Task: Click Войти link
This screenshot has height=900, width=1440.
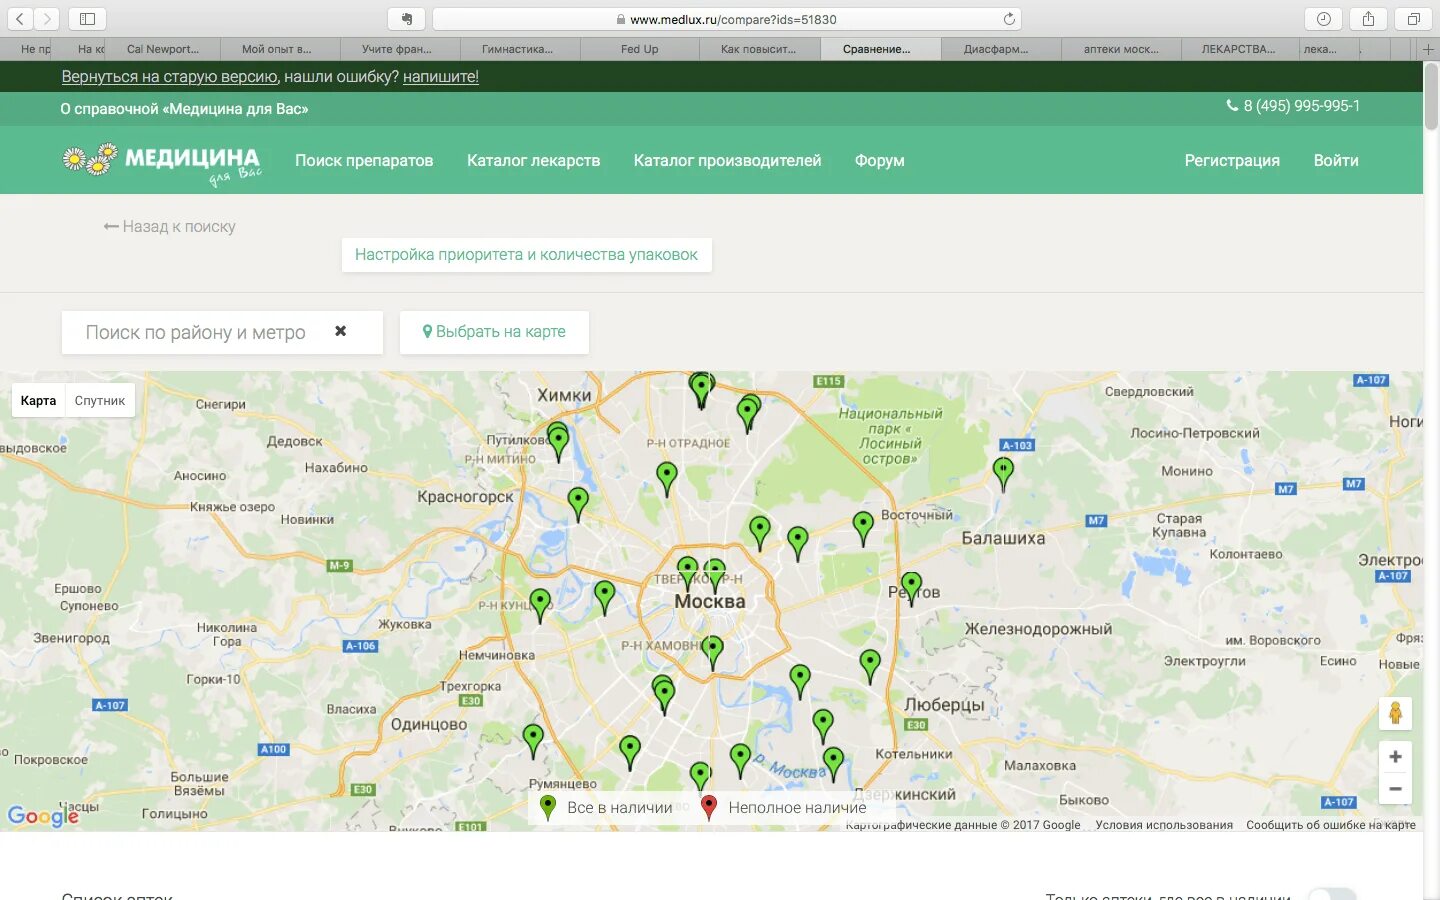Action: point(1336,160)
